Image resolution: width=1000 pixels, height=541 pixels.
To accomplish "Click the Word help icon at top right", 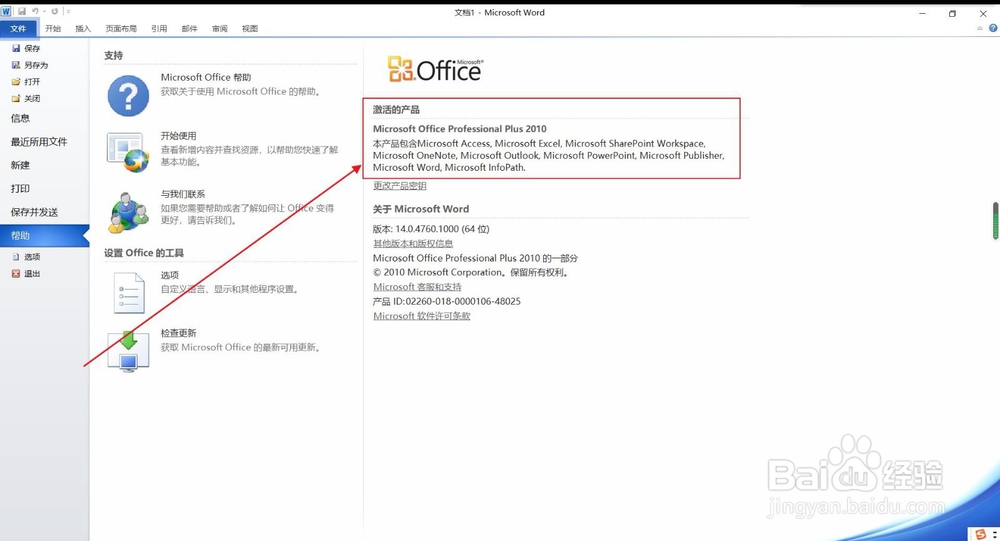I will [993, 29].
